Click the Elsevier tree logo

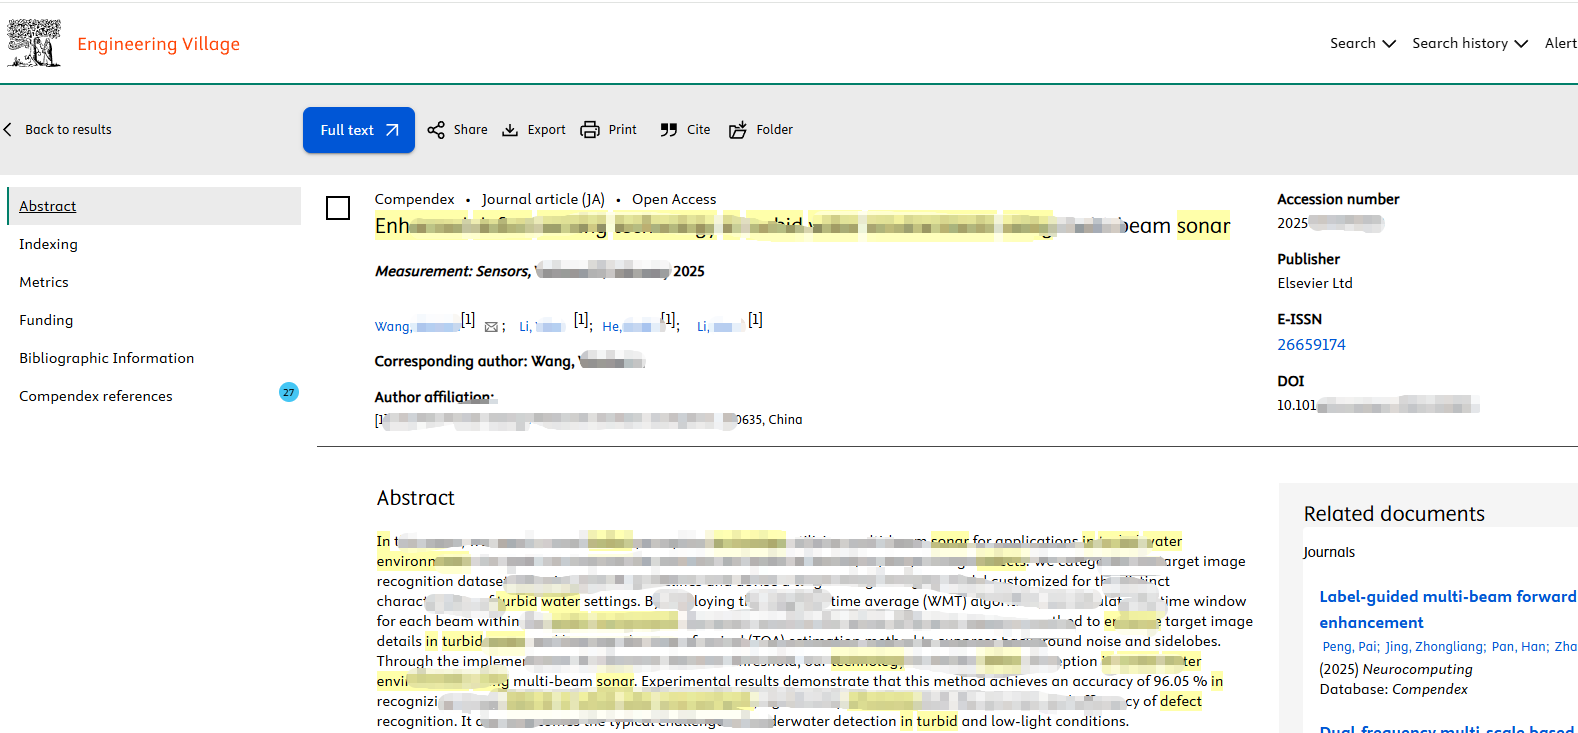[x=34, y=43]
